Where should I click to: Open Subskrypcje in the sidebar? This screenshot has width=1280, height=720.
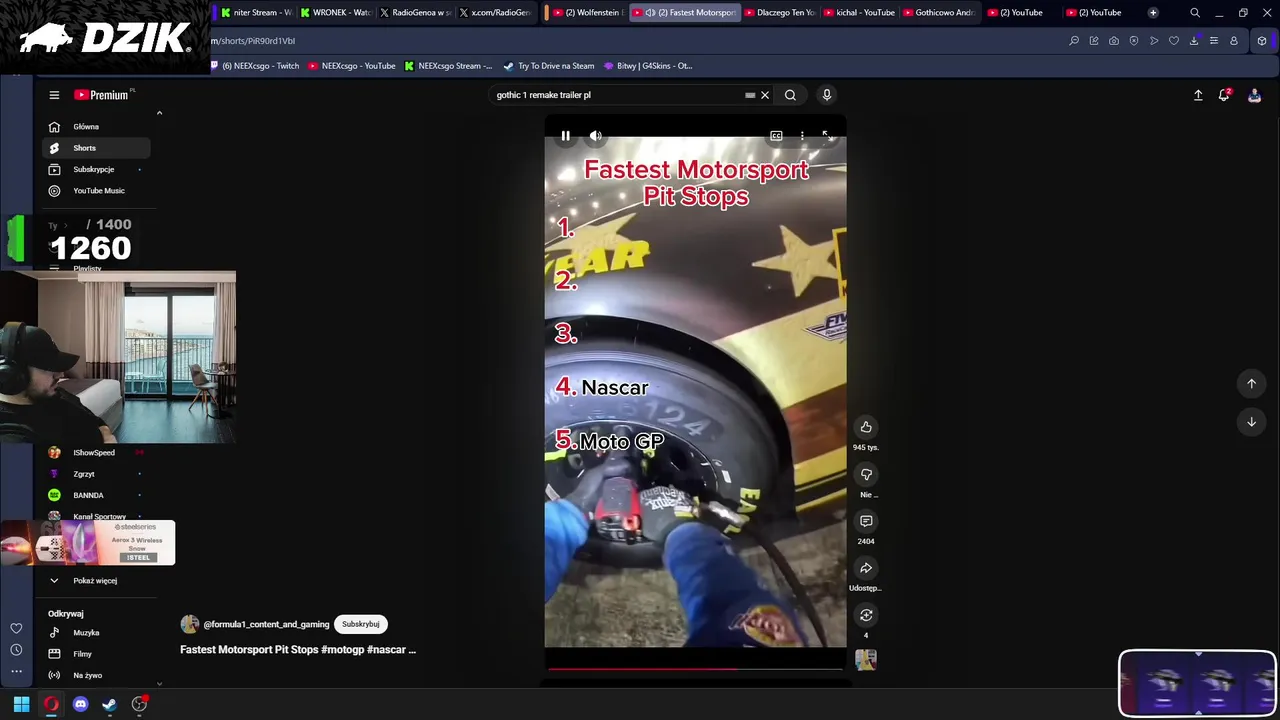coord(96,169)
